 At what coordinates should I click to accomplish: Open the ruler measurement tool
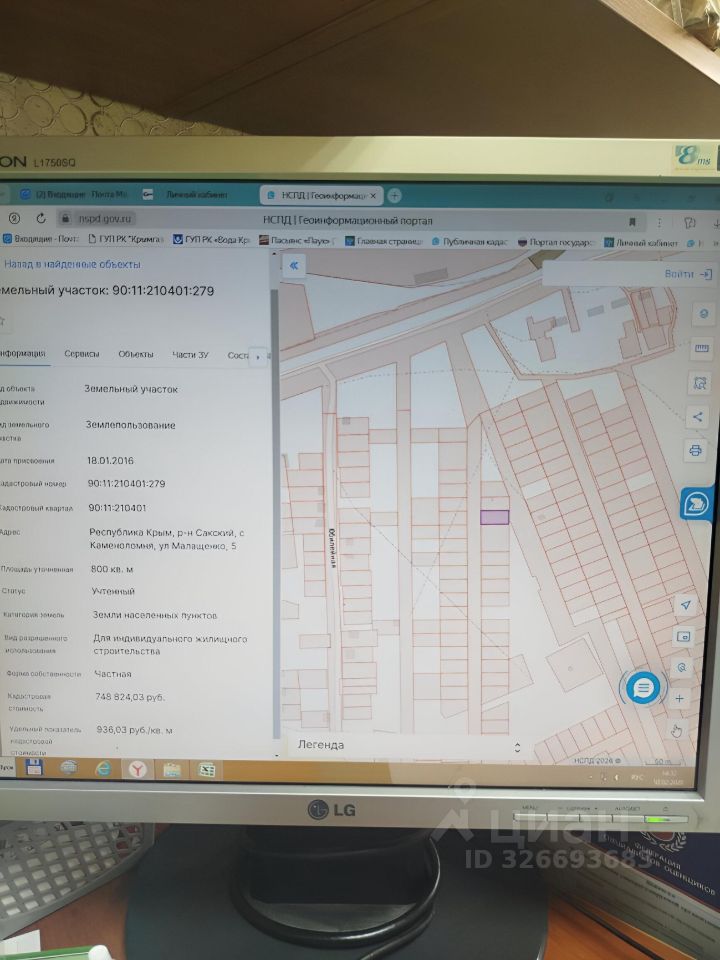(x=702, y=348)
